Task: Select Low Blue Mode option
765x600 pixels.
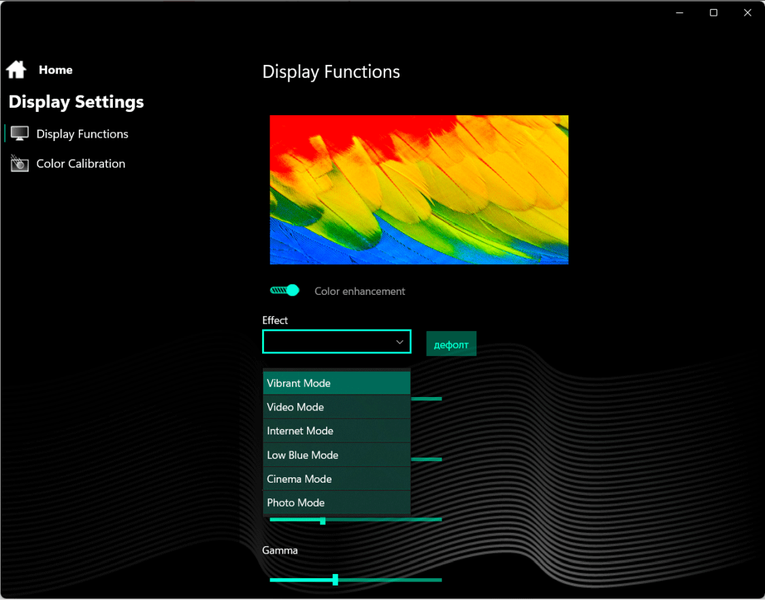Action: [337, 455]
